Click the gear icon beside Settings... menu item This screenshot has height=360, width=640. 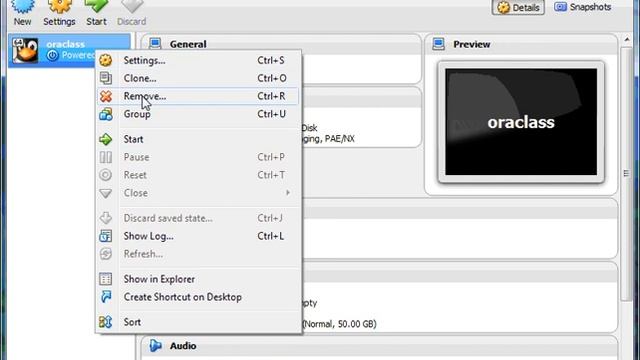coord(106,60)
